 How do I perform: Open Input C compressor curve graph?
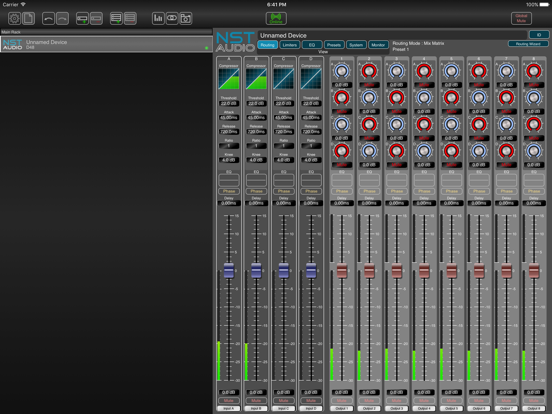coord(284,79)
